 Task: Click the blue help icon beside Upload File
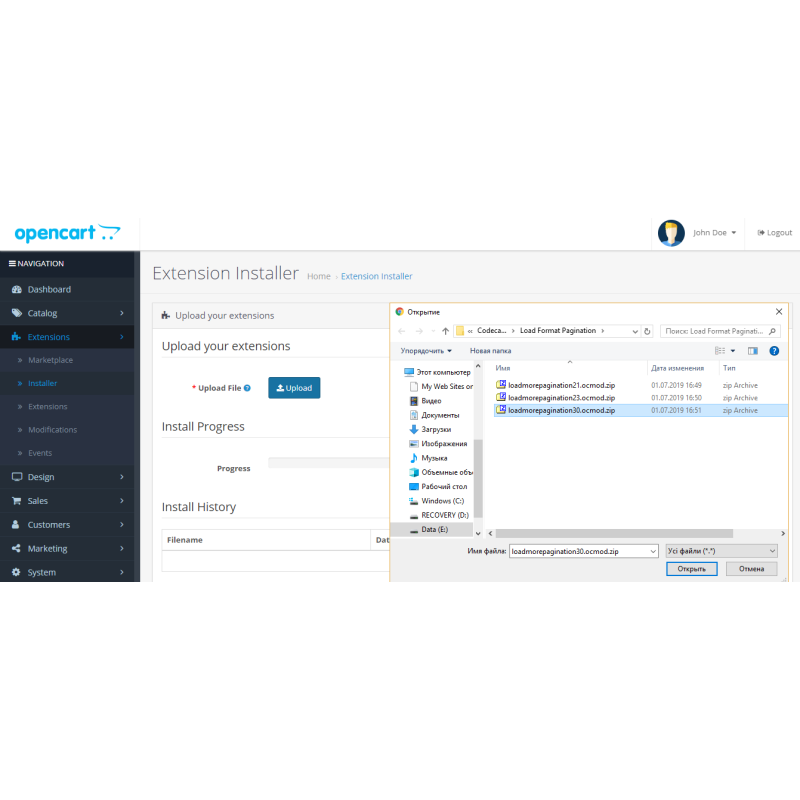click(x=247, y=388)
